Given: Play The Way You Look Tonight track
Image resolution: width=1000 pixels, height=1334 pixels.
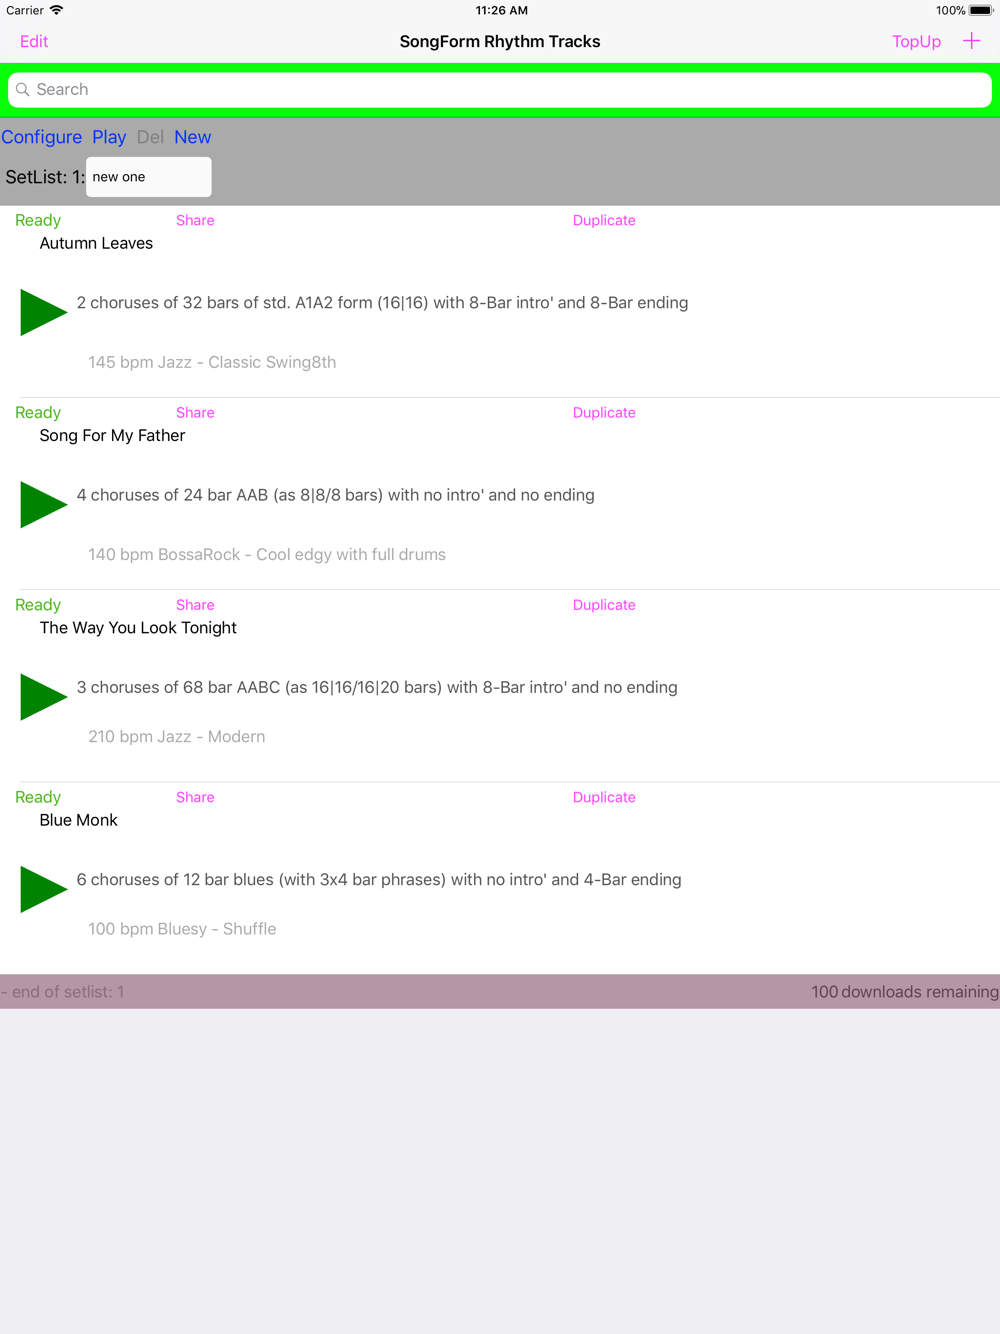Looking at the screenshot, I should (43, 696).
